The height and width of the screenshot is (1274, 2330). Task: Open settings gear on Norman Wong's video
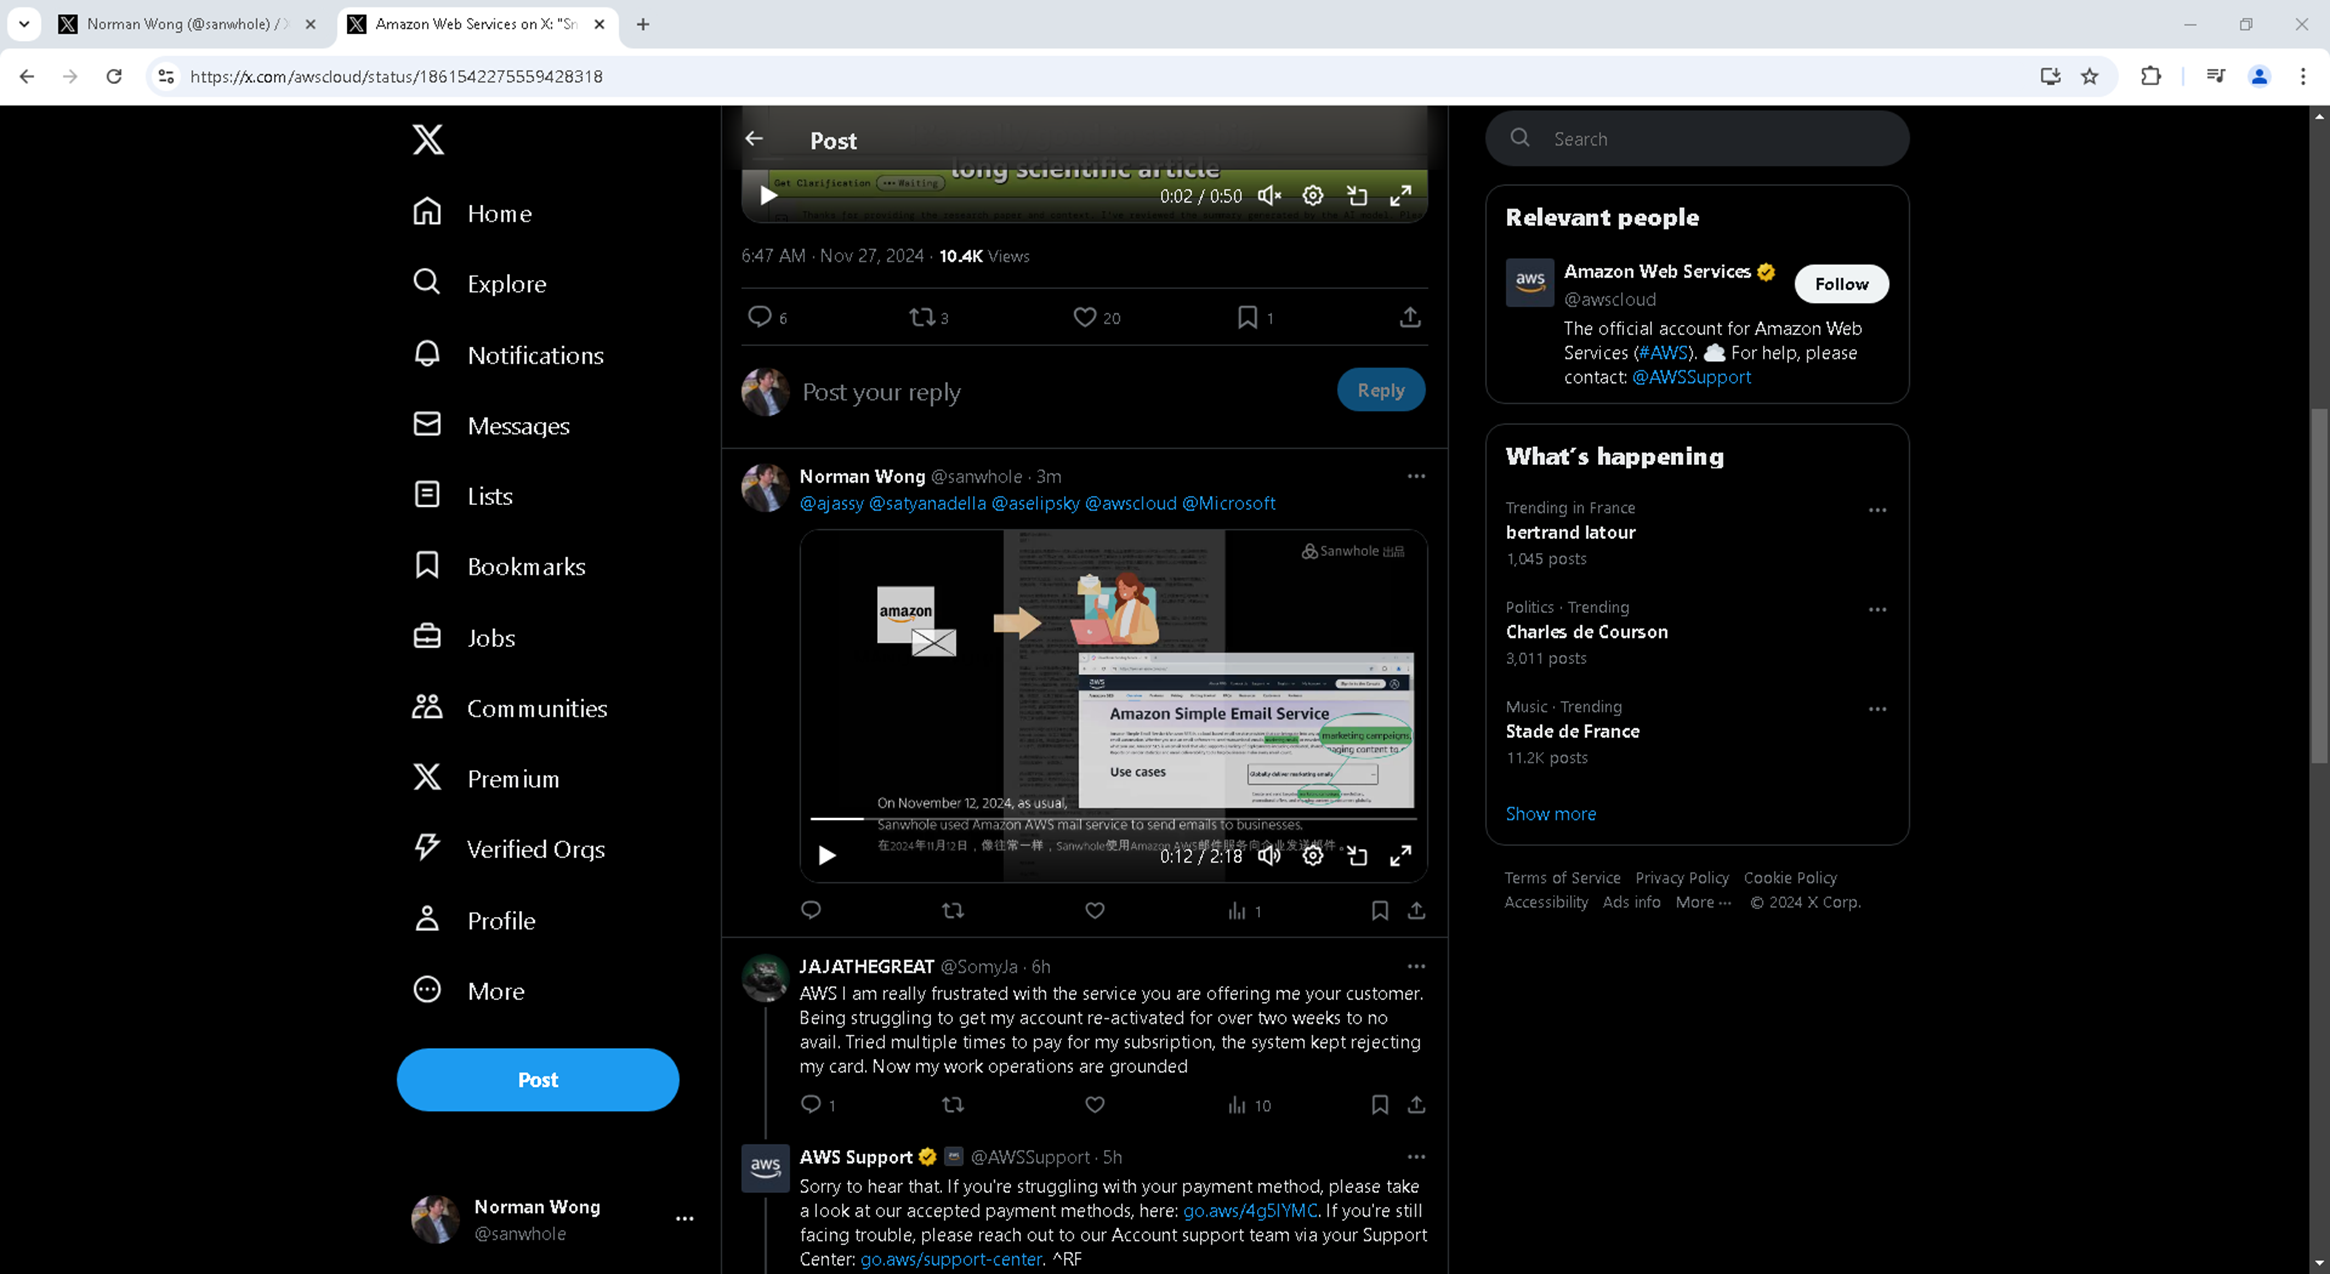pos(1313,856)
